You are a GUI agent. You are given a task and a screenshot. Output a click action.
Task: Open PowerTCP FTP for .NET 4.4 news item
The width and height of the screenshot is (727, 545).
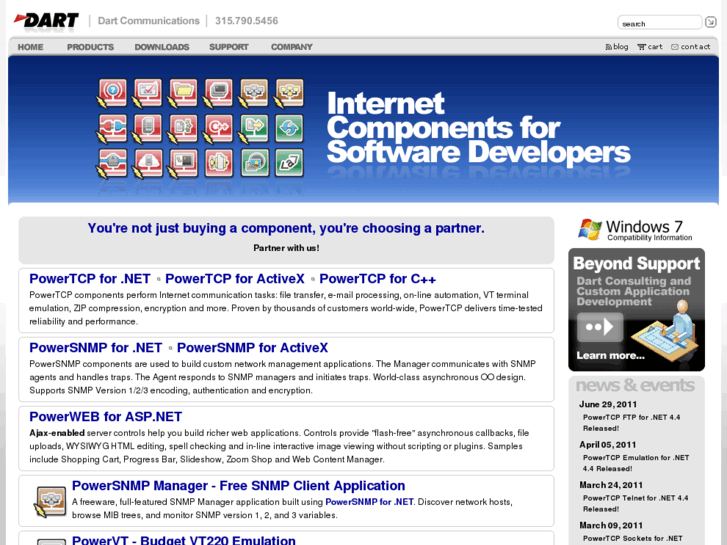pos(631,423)
